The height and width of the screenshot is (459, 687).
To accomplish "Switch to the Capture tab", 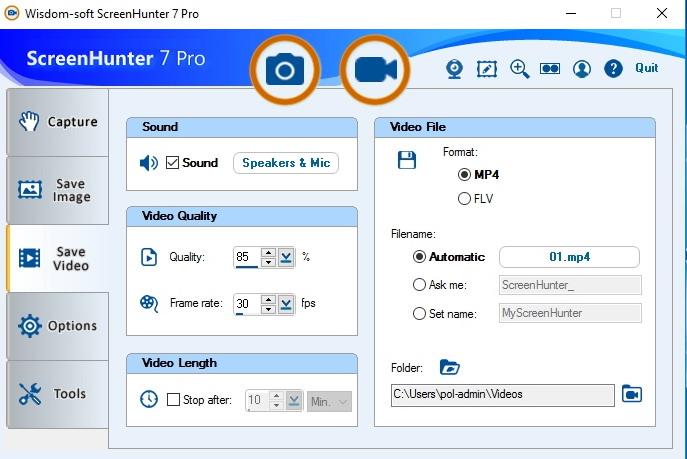I will pyautogui.click(x=58, y=122).
